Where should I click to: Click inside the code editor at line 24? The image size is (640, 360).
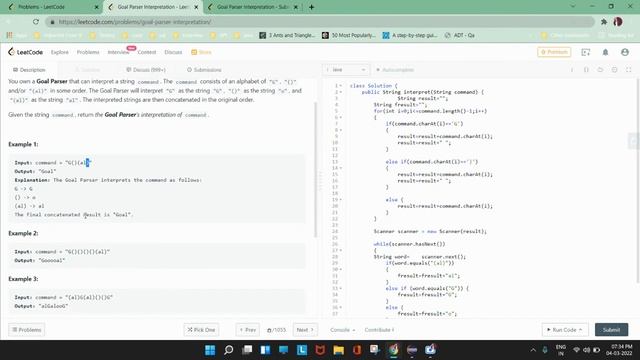[x=430, y=231]
